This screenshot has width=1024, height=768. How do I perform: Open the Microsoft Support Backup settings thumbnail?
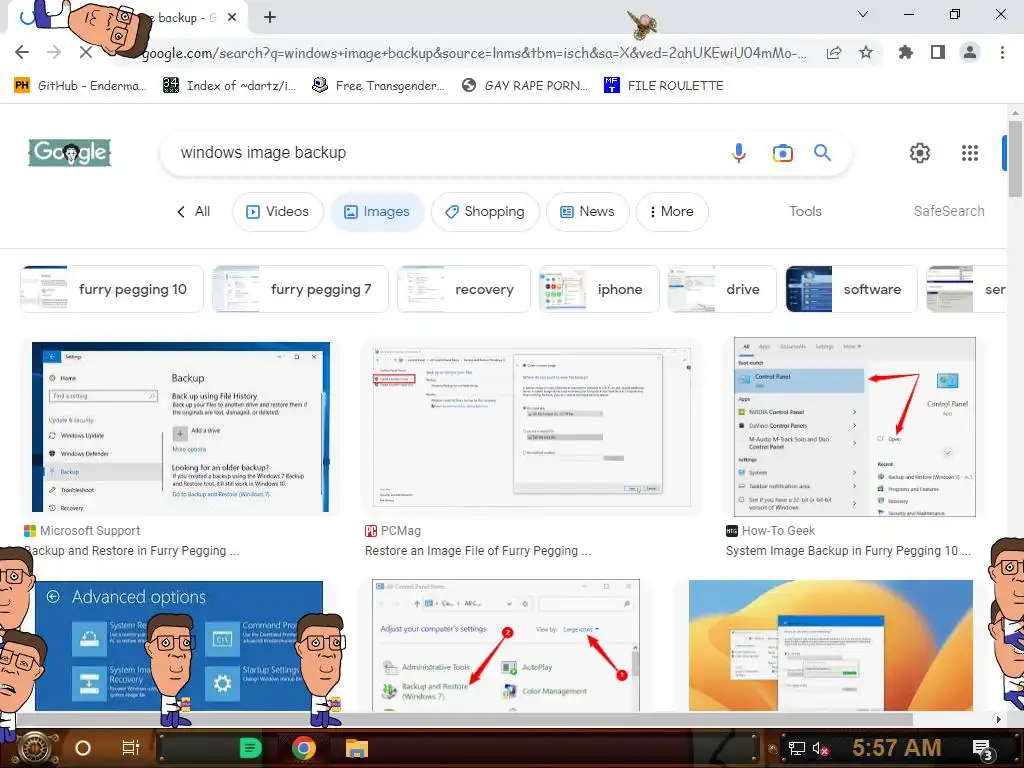181,427
